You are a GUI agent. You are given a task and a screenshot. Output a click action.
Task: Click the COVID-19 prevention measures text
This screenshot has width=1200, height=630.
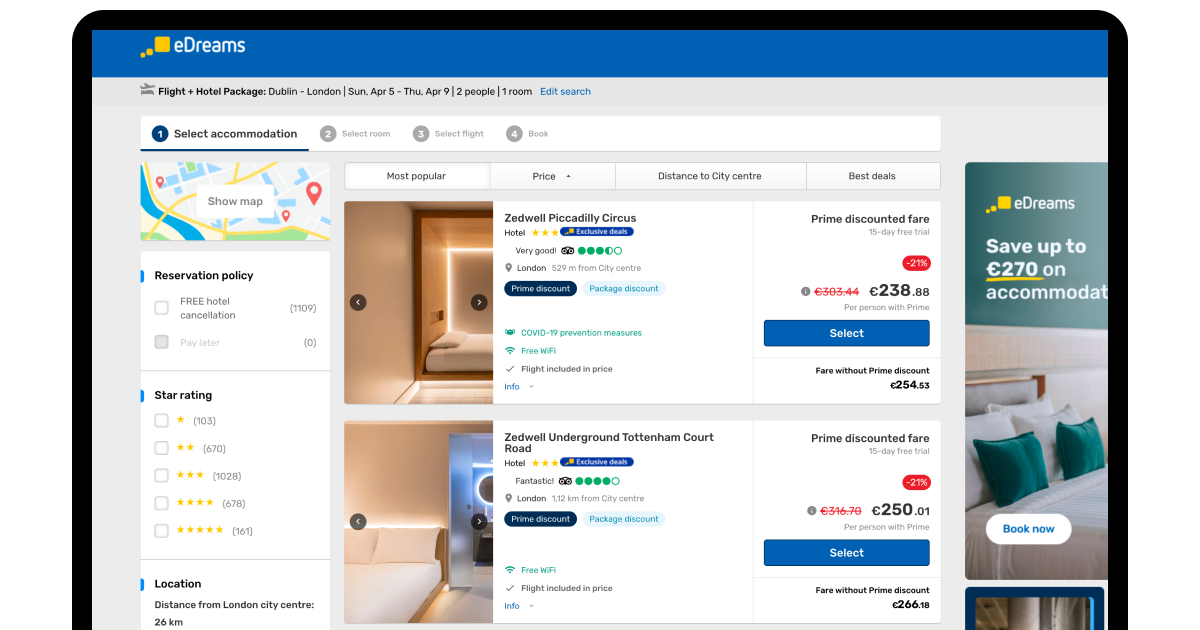pos(581,333)
